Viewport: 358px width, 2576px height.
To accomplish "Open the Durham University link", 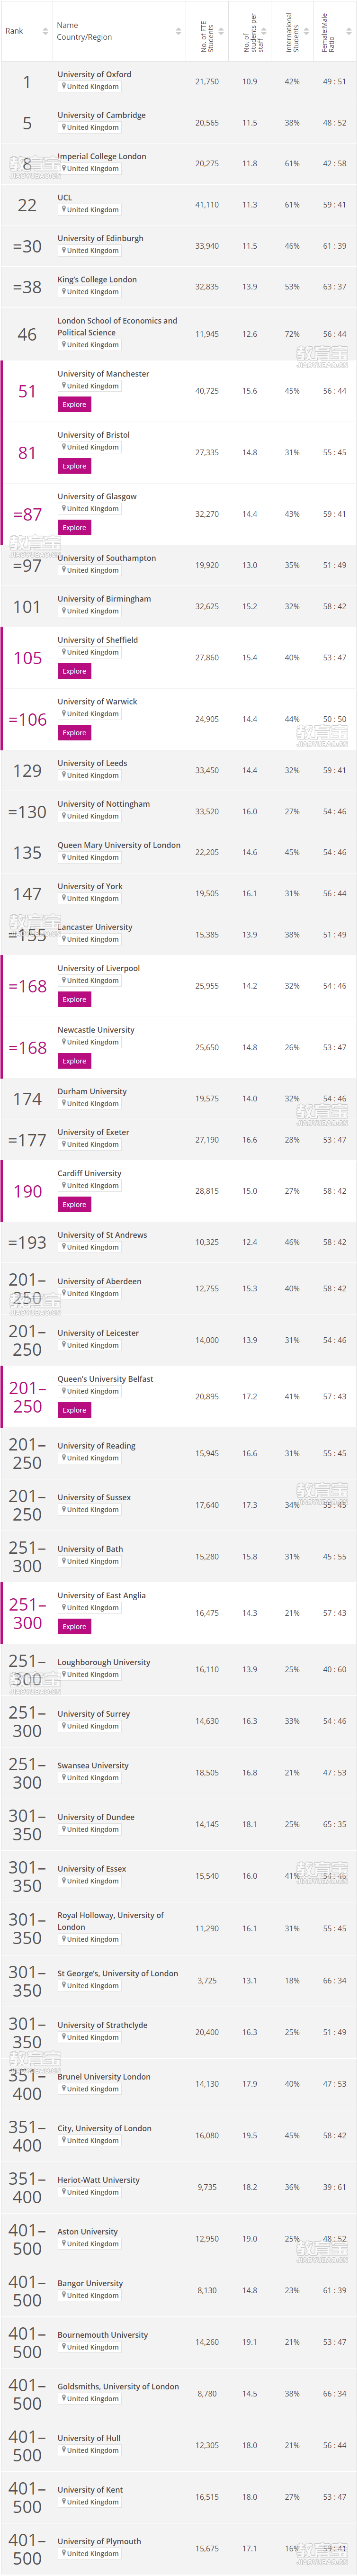I will (x=92, y=1091).
